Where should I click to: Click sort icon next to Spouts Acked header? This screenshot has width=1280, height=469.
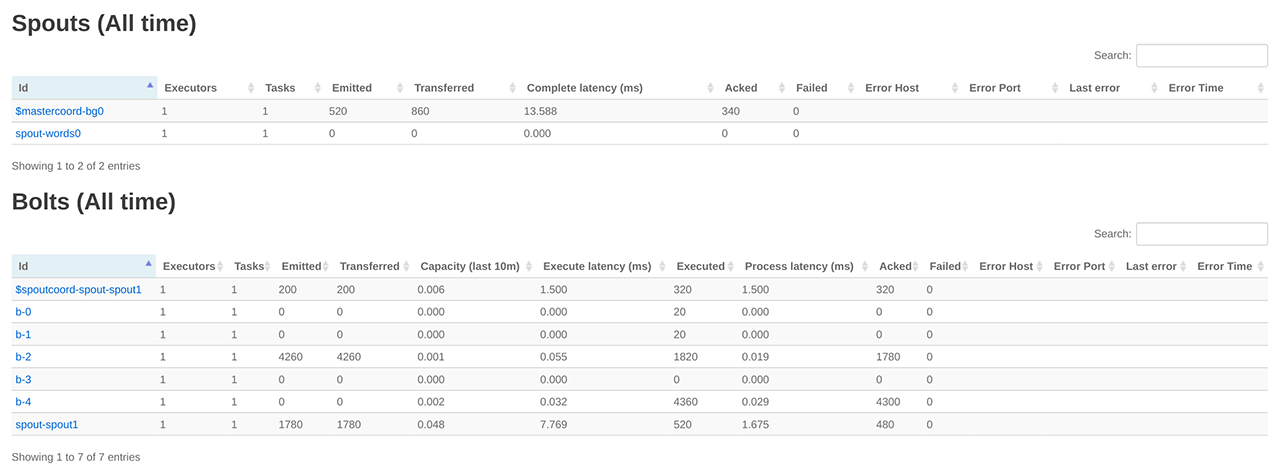point(782,88)
